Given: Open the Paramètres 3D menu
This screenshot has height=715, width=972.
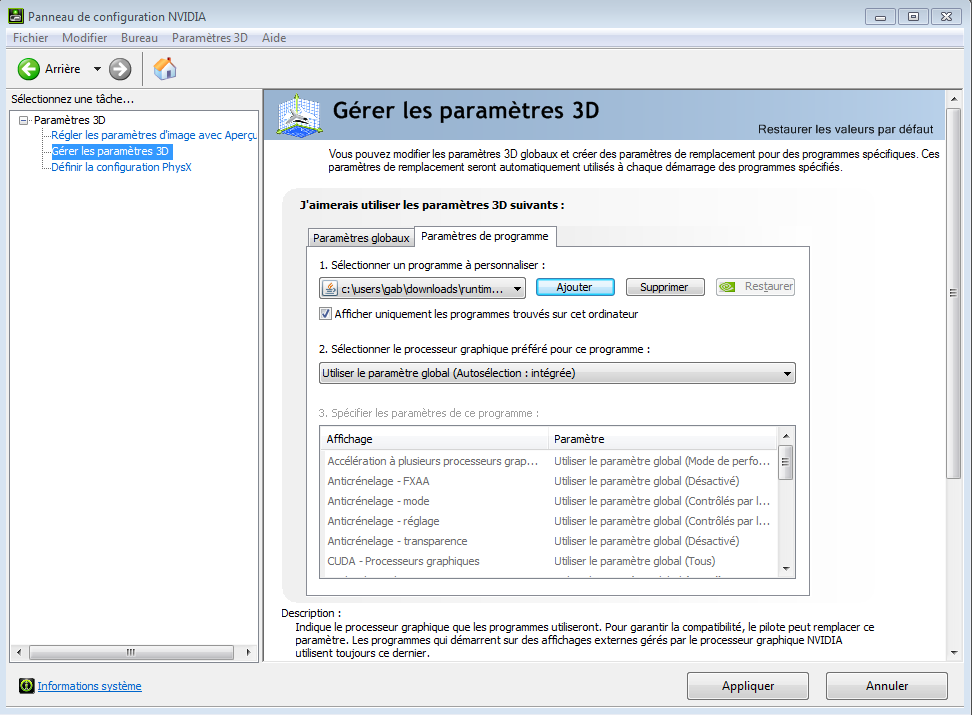Looking at the screenshot, I should [x=210, y=38].
